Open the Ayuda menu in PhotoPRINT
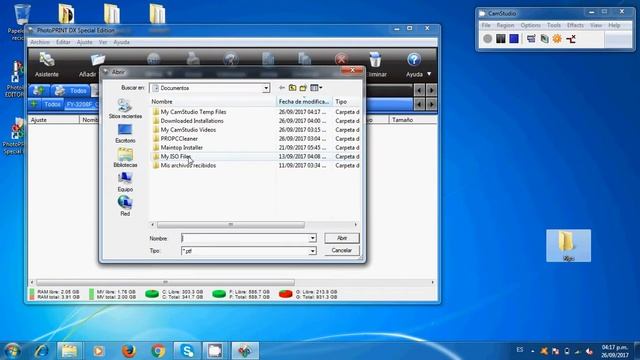Viewport: 640px width, 360px height. (x=121, y=42)
